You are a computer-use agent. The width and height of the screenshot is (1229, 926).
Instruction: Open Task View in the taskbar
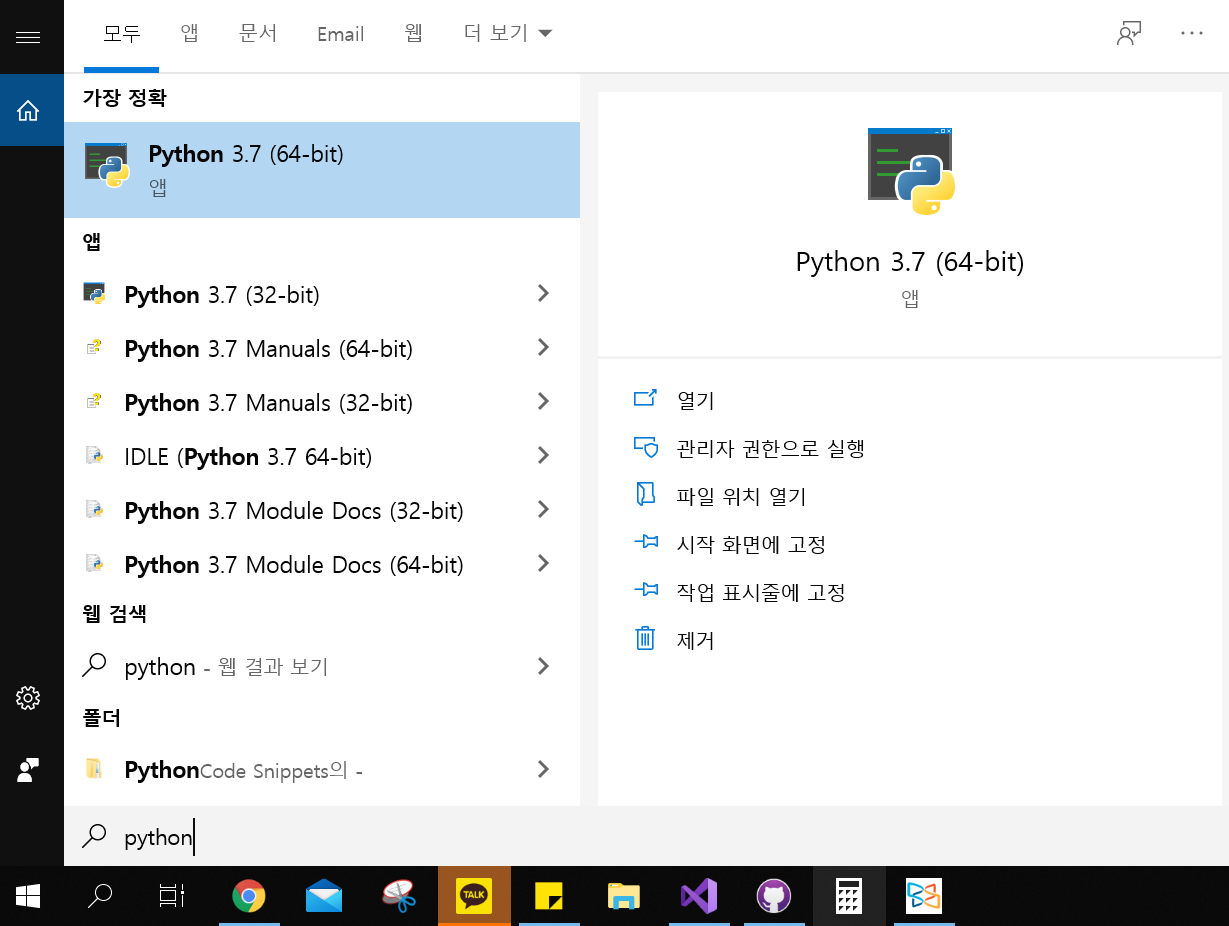(x=173, y=896)
